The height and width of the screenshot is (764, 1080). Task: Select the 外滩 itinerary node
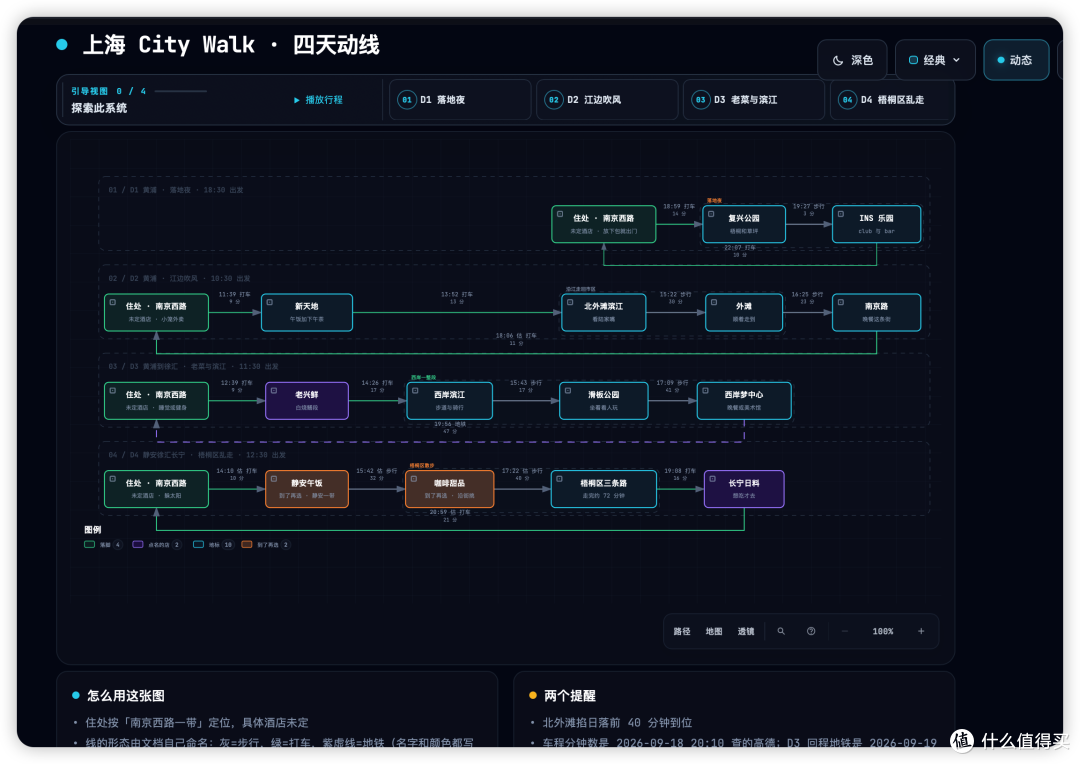(744, 312)
